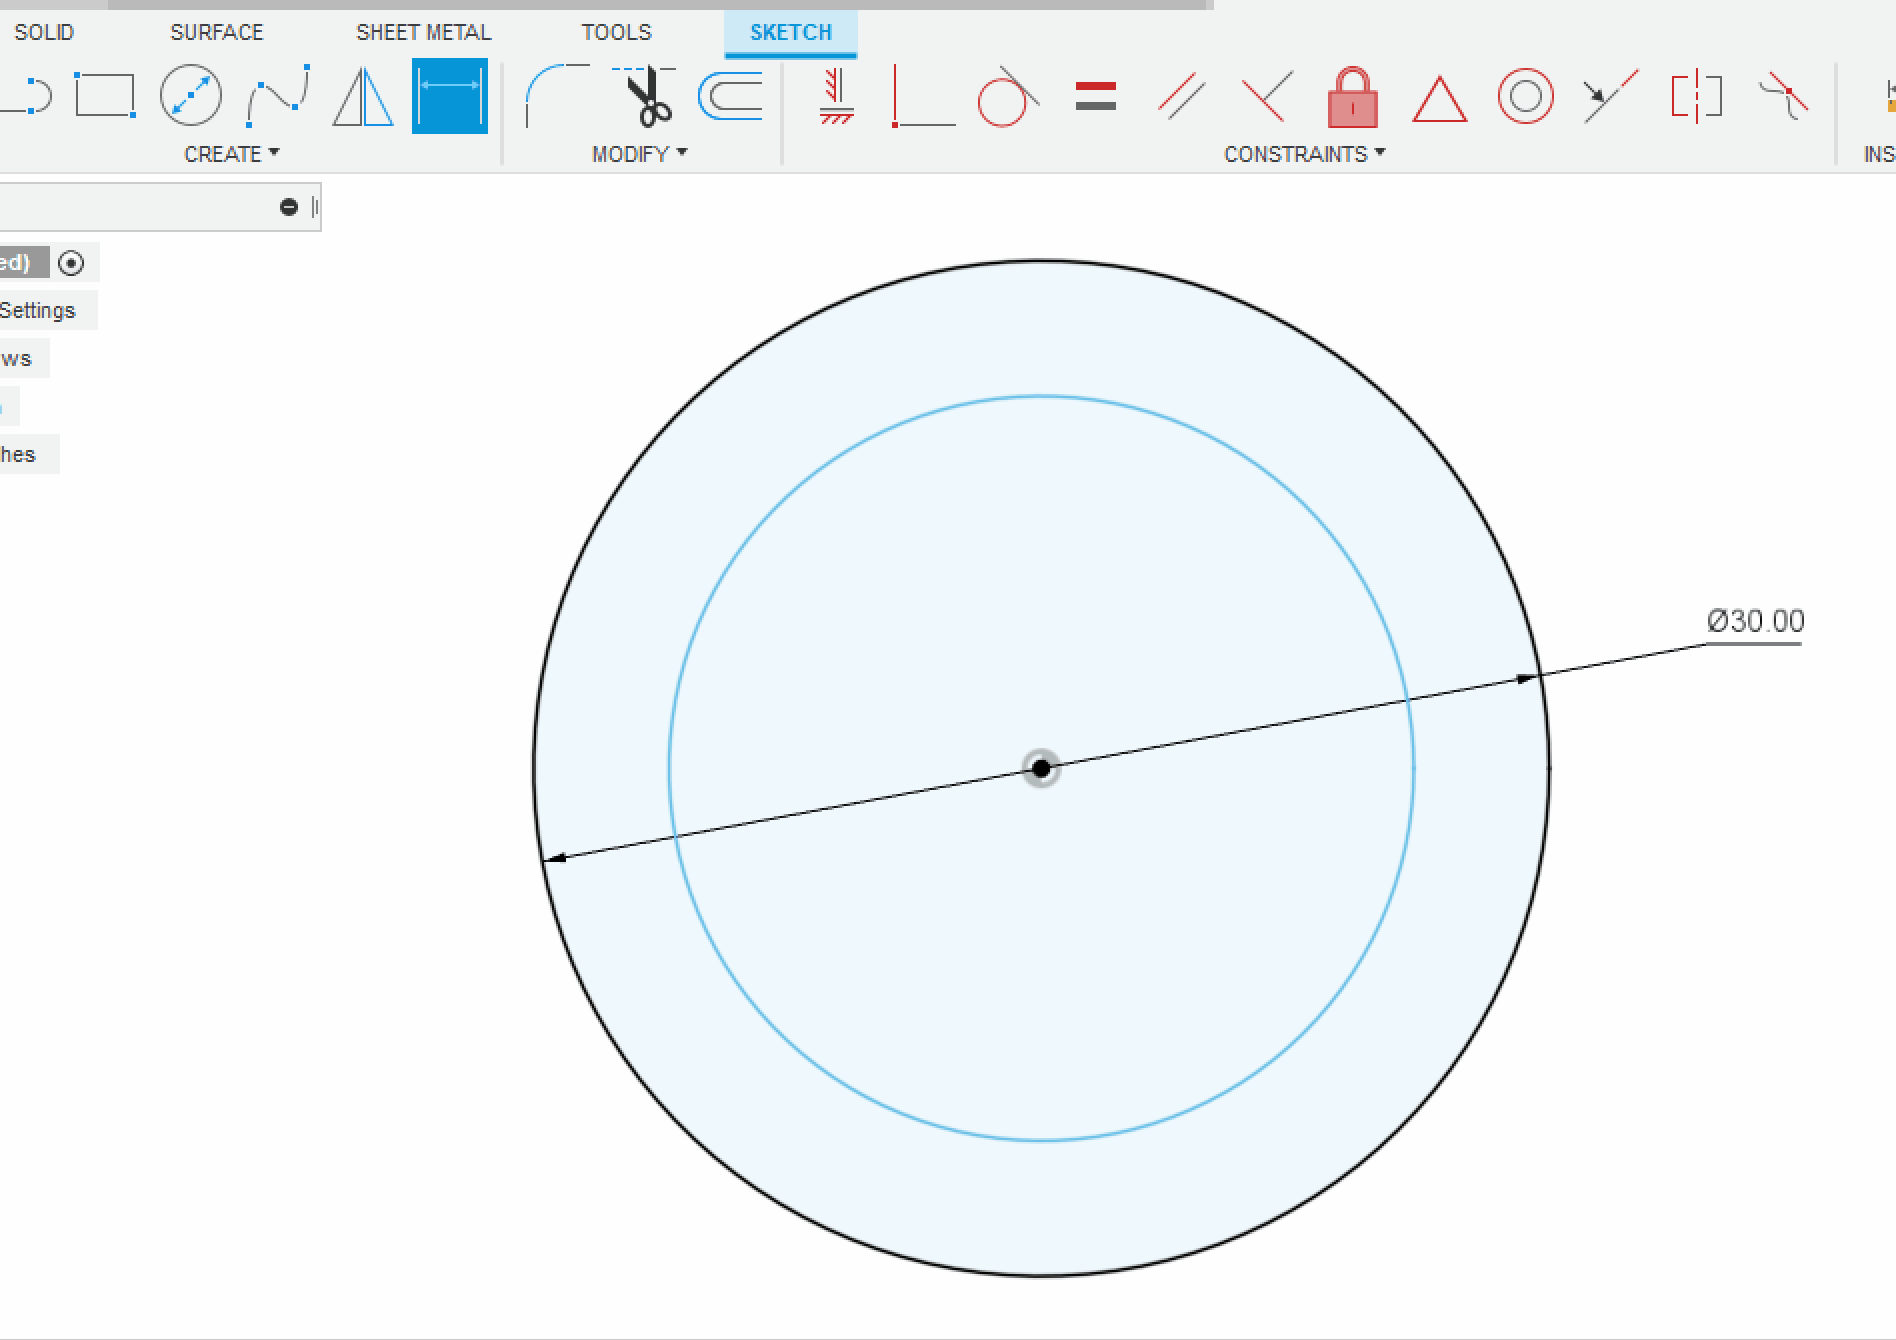Select the Offset tool
1896x1340 pixels.
730,96
